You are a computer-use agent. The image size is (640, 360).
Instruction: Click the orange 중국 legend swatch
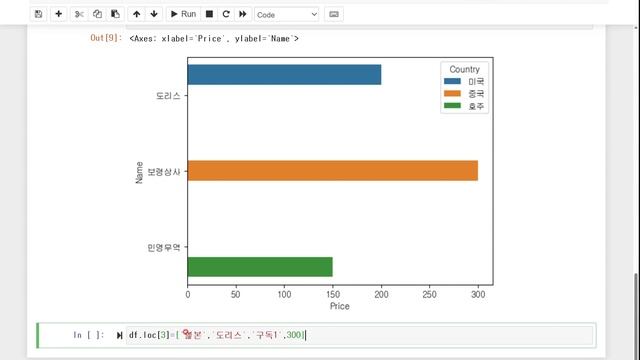click(452, 93)
